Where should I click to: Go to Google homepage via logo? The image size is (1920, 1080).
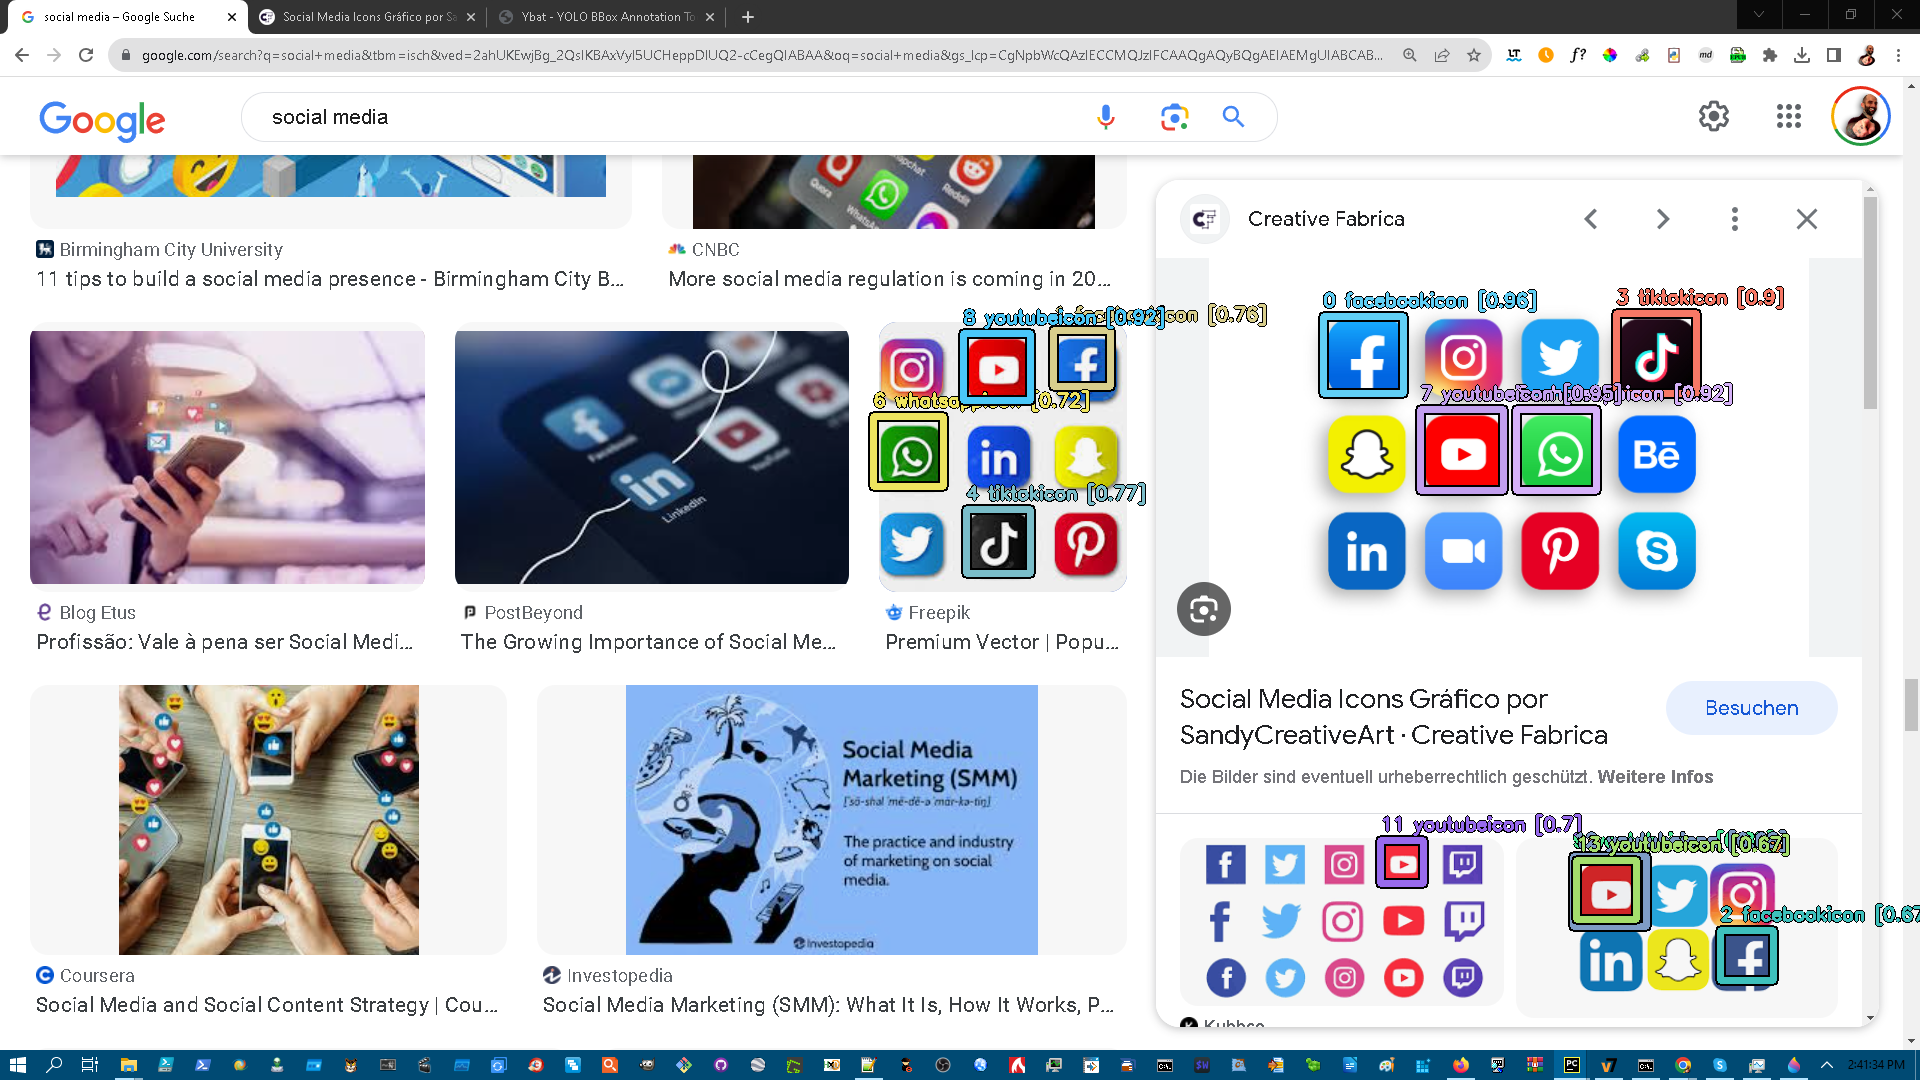tap(102, 120)
